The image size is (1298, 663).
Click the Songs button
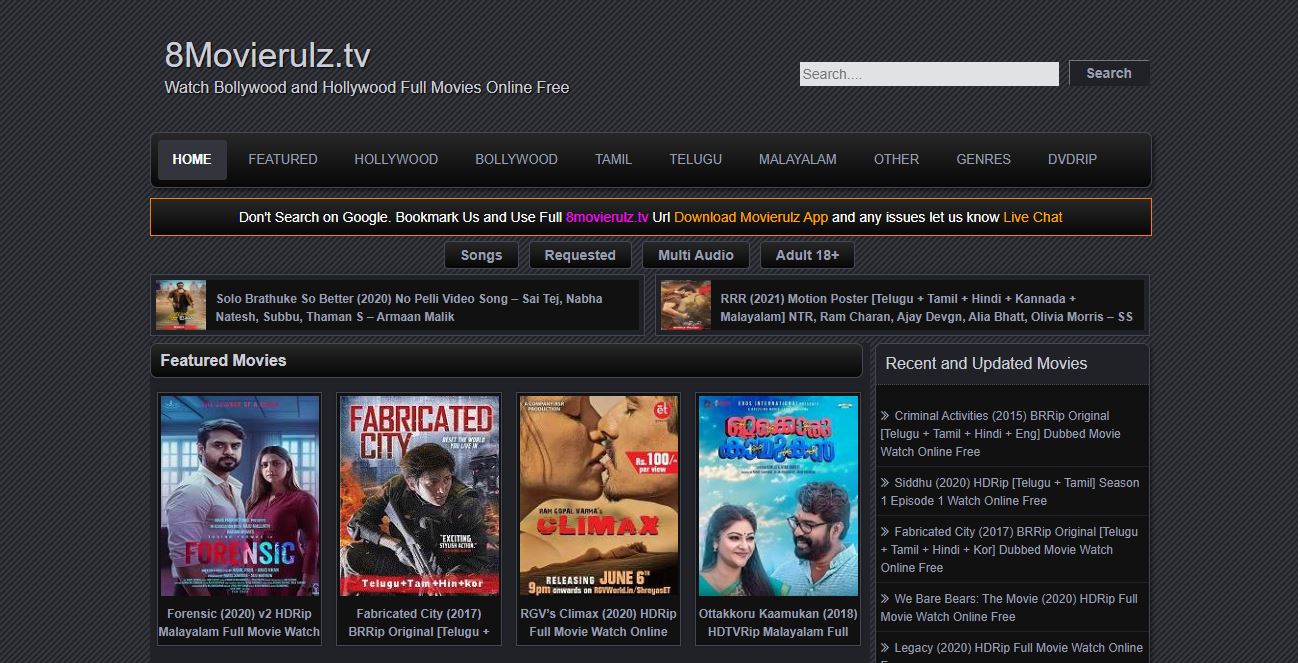pyautogui.click(x=481, y=255)
